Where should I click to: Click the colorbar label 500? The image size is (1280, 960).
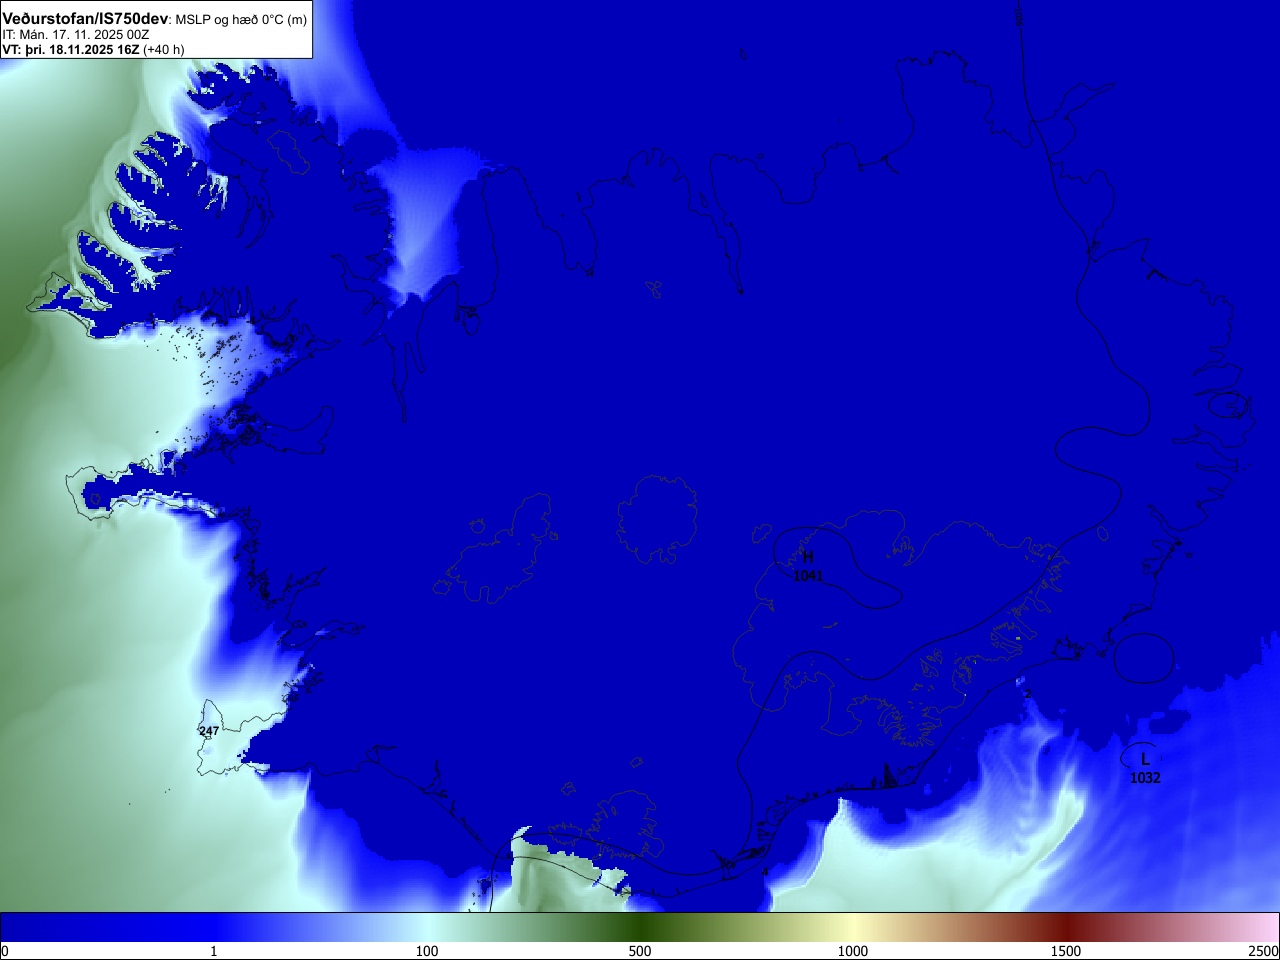point(640,951)
